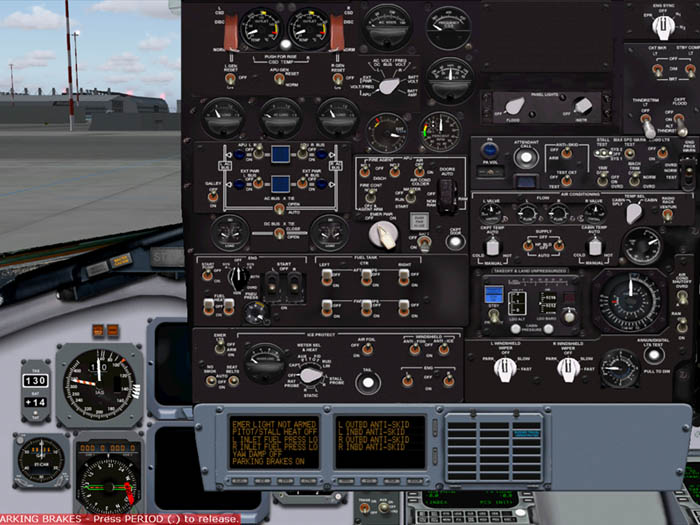Rotate the TEMP SEL cabin knob
Image resolution: width=700 pixels, height=525 pixels.
[634, 213]
